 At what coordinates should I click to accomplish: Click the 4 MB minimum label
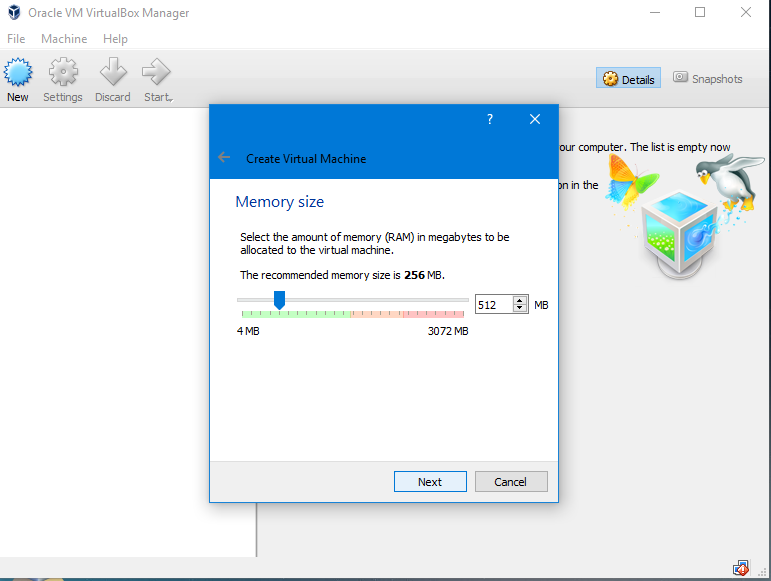[248, 331]
